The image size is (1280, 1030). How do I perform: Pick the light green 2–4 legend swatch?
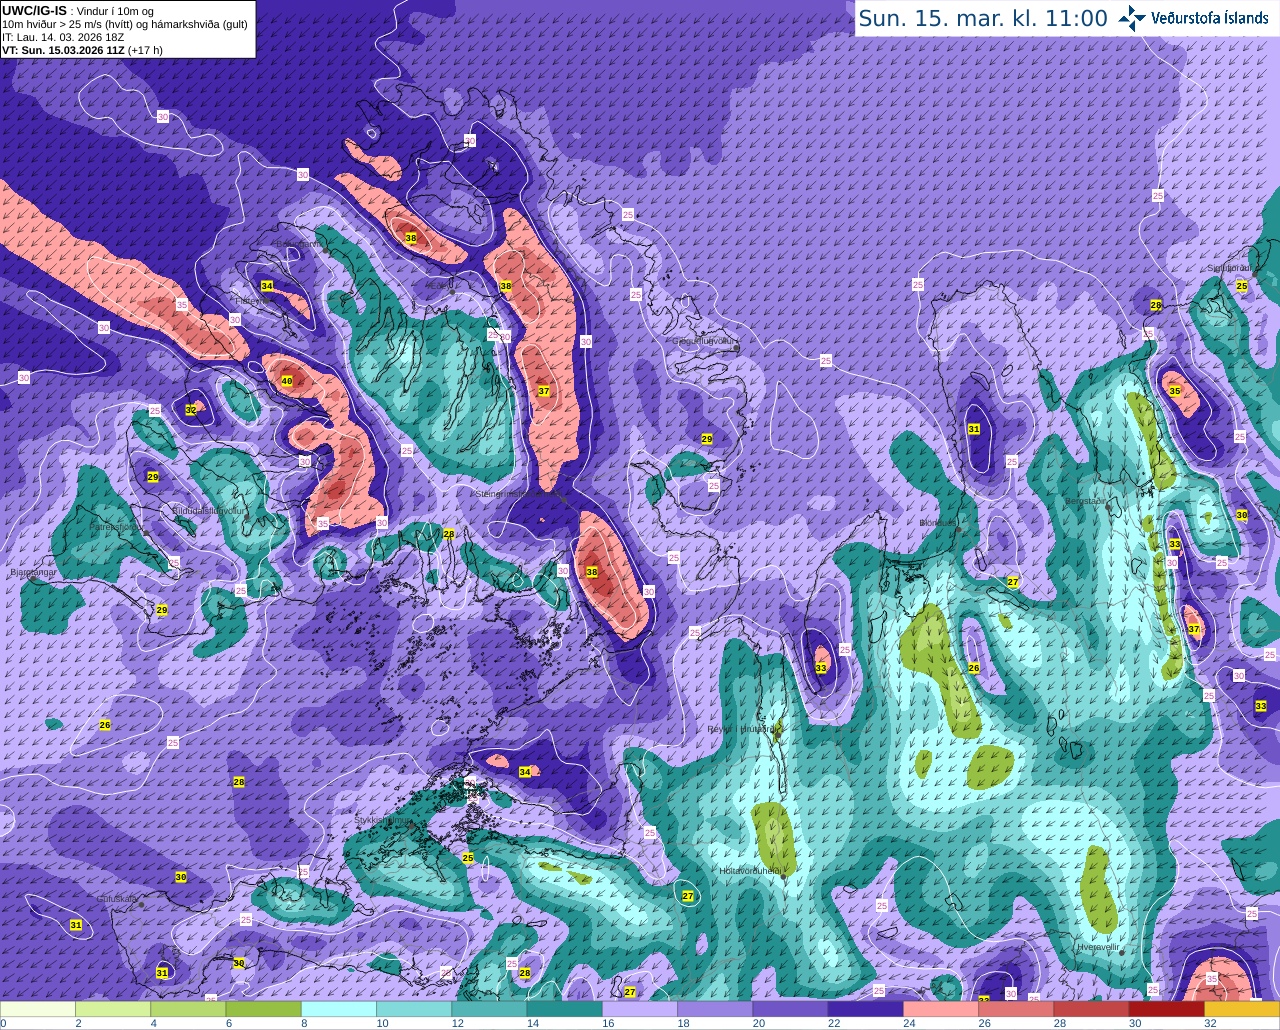coord(113,1009)
